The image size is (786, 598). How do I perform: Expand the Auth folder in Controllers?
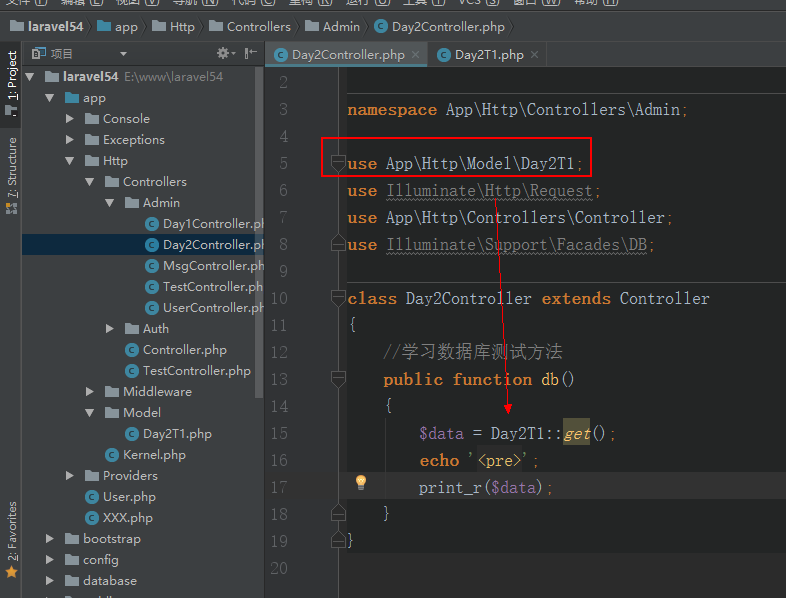pos(110,329)
